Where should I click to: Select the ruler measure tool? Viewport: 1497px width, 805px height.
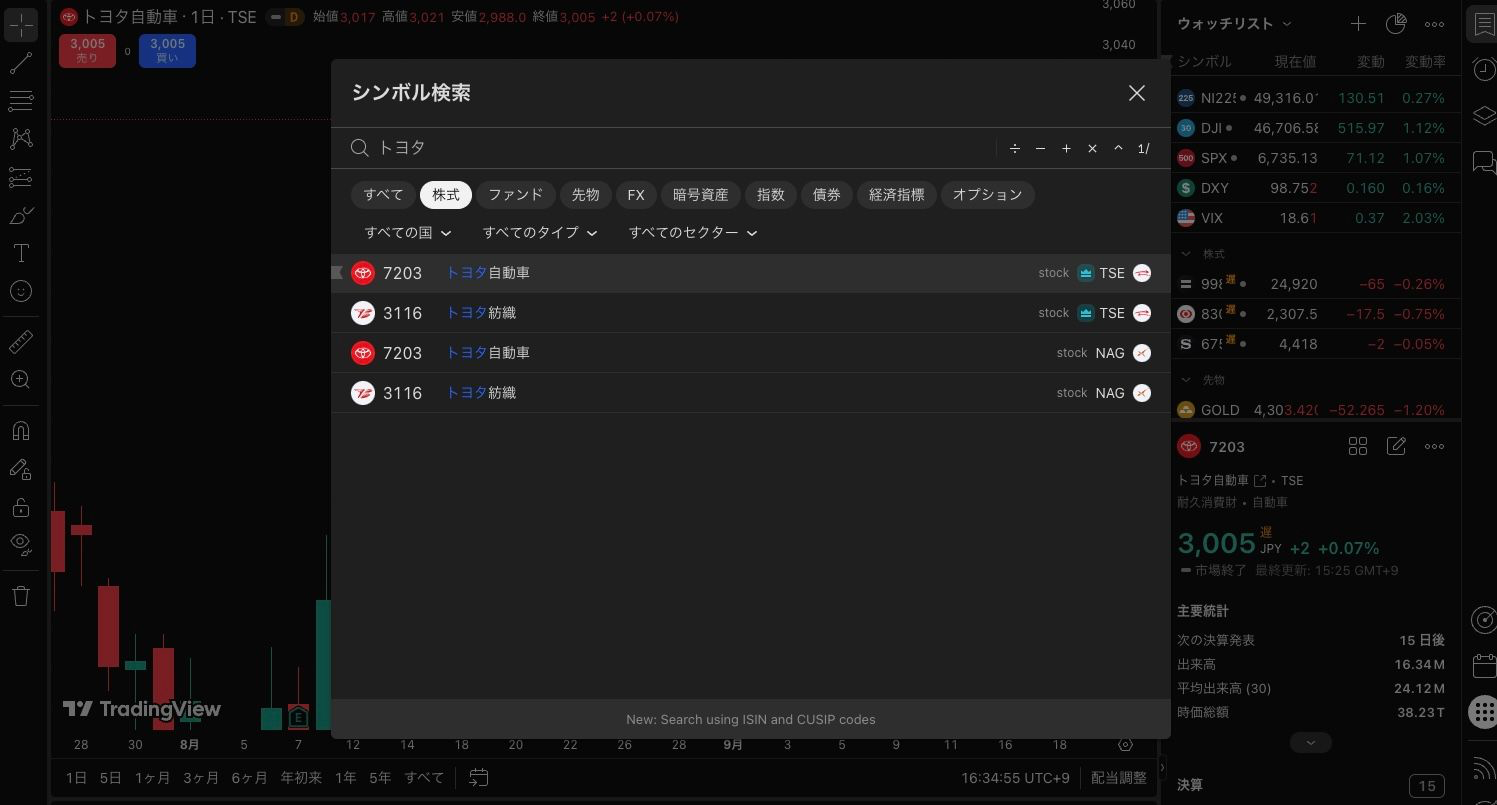coord(21,342)
